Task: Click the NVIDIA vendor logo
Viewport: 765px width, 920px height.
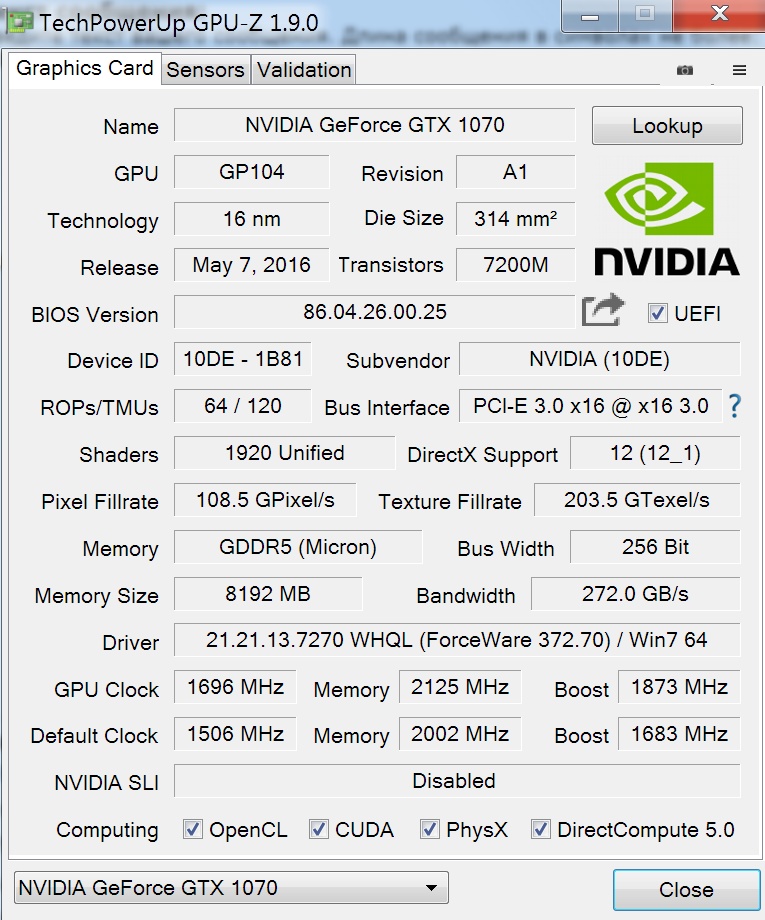Action: (667, 219)
